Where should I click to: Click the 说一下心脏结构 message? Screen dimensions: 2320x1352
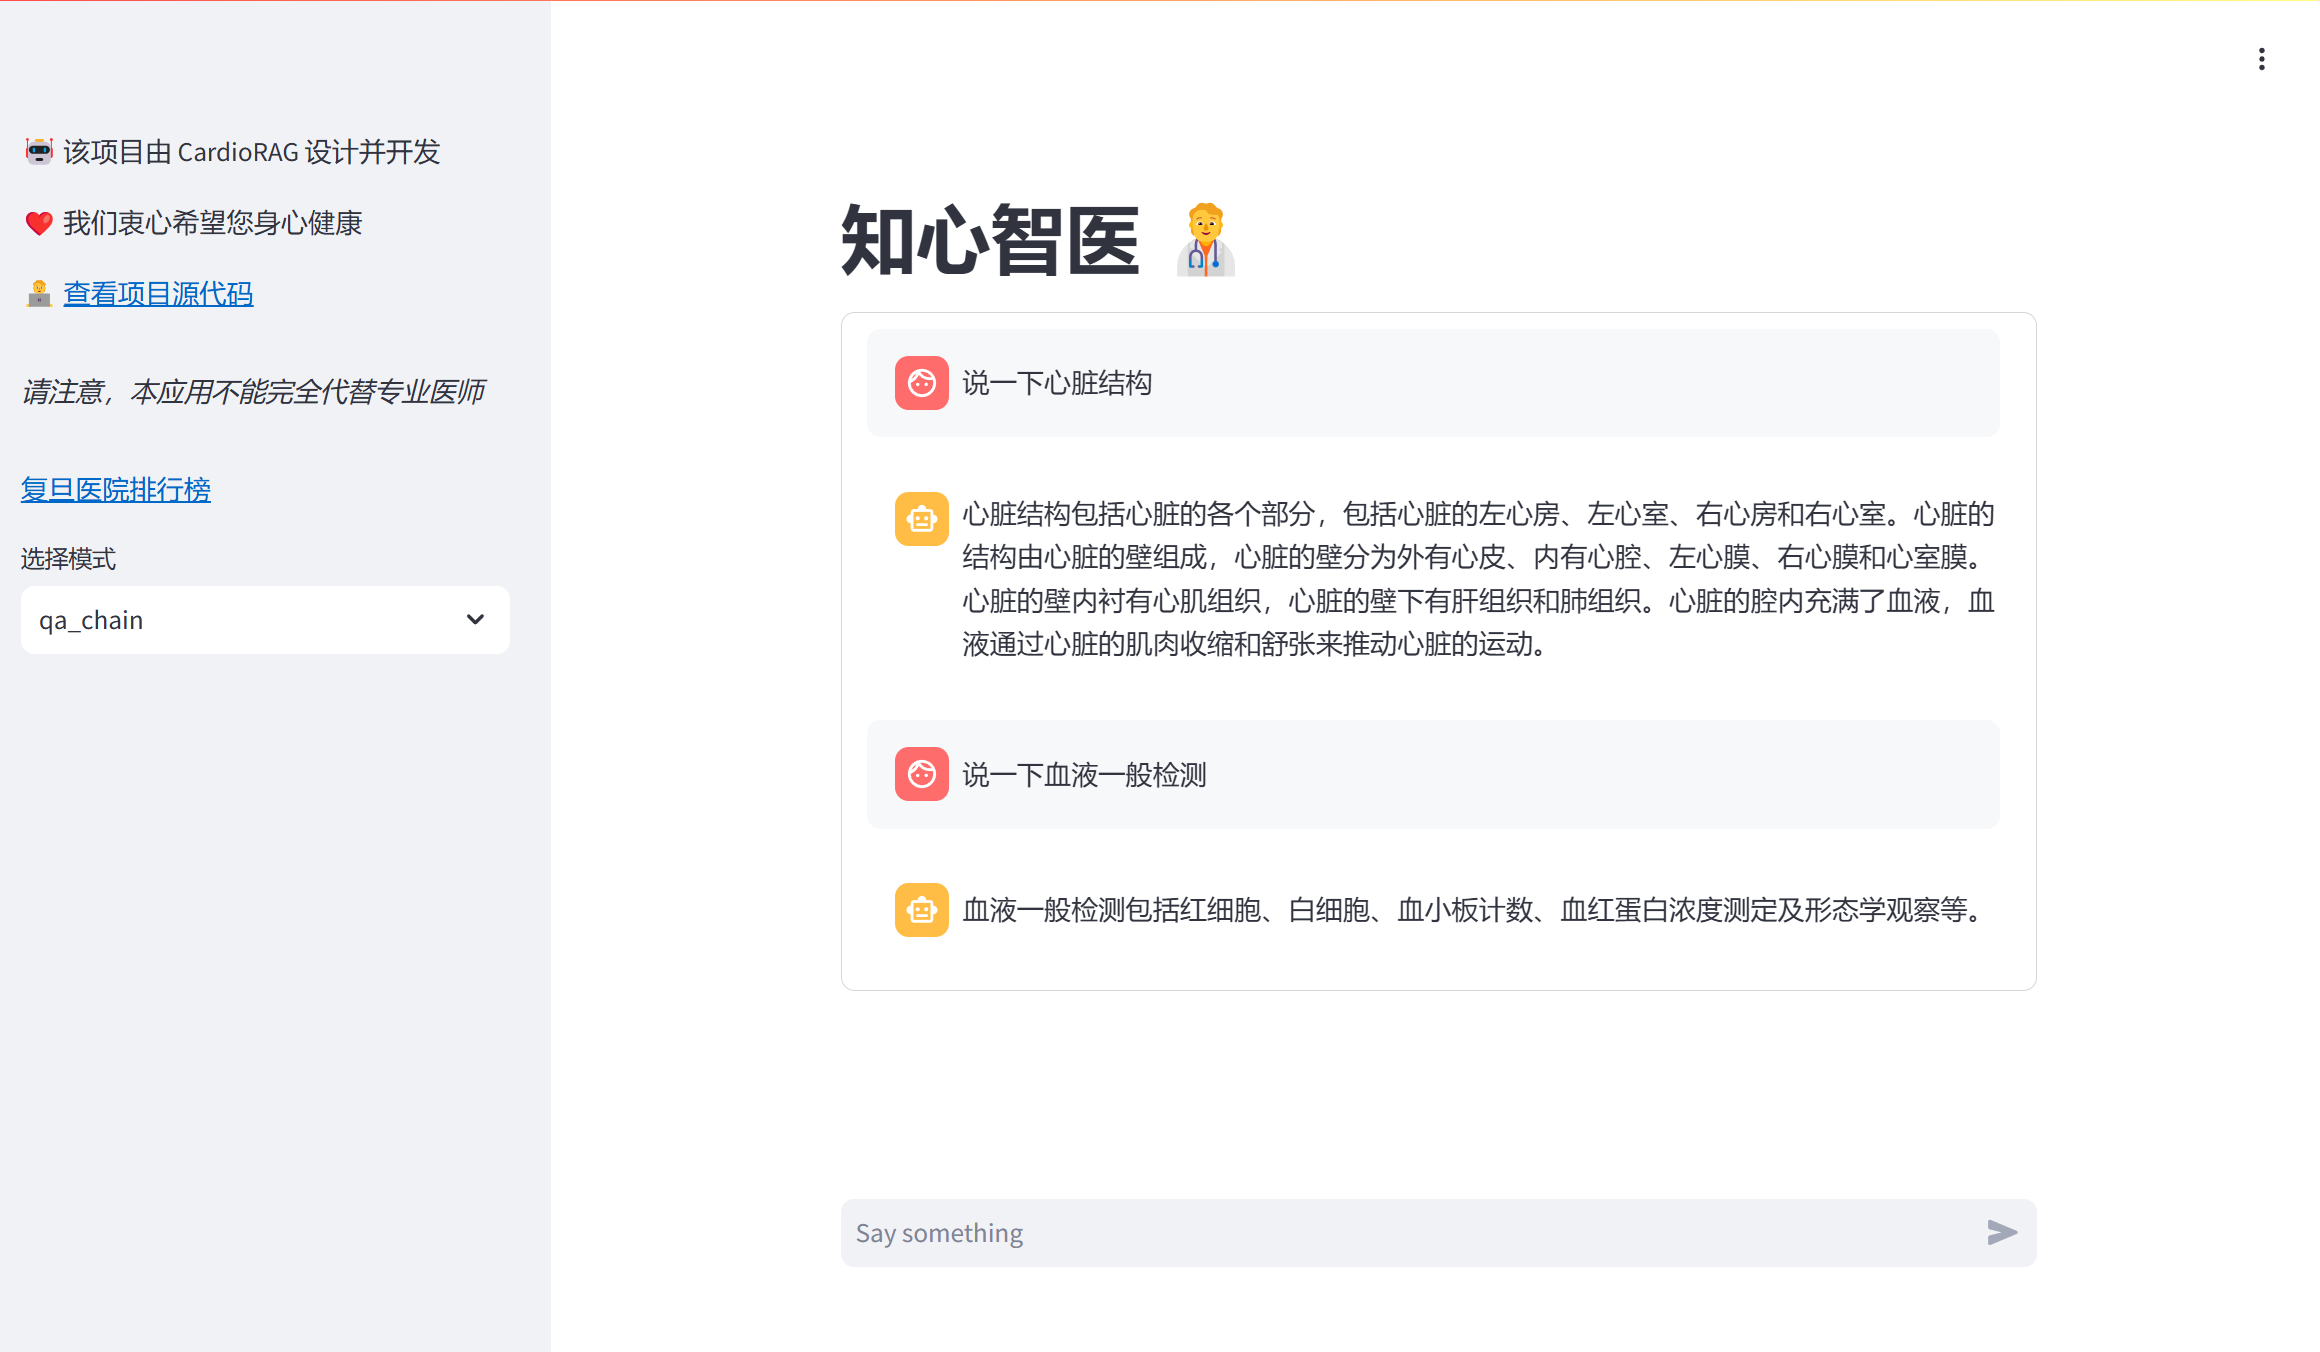1057,383
